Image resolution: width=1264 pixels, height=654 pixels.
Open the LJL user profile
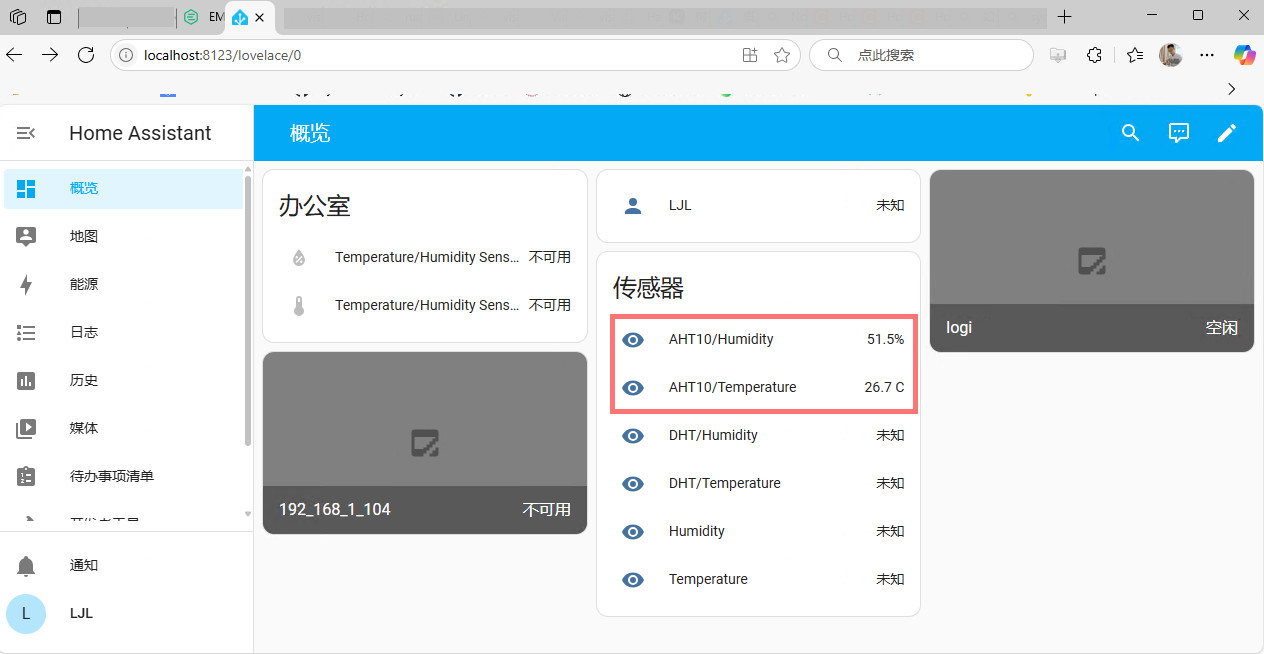[x=80, y=613]
